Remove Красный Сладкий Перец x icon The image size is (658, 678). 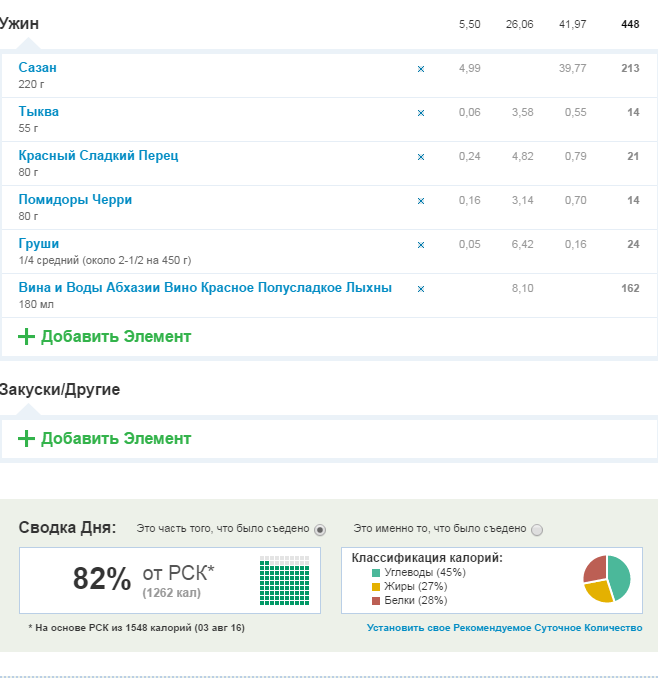(420, 157)
